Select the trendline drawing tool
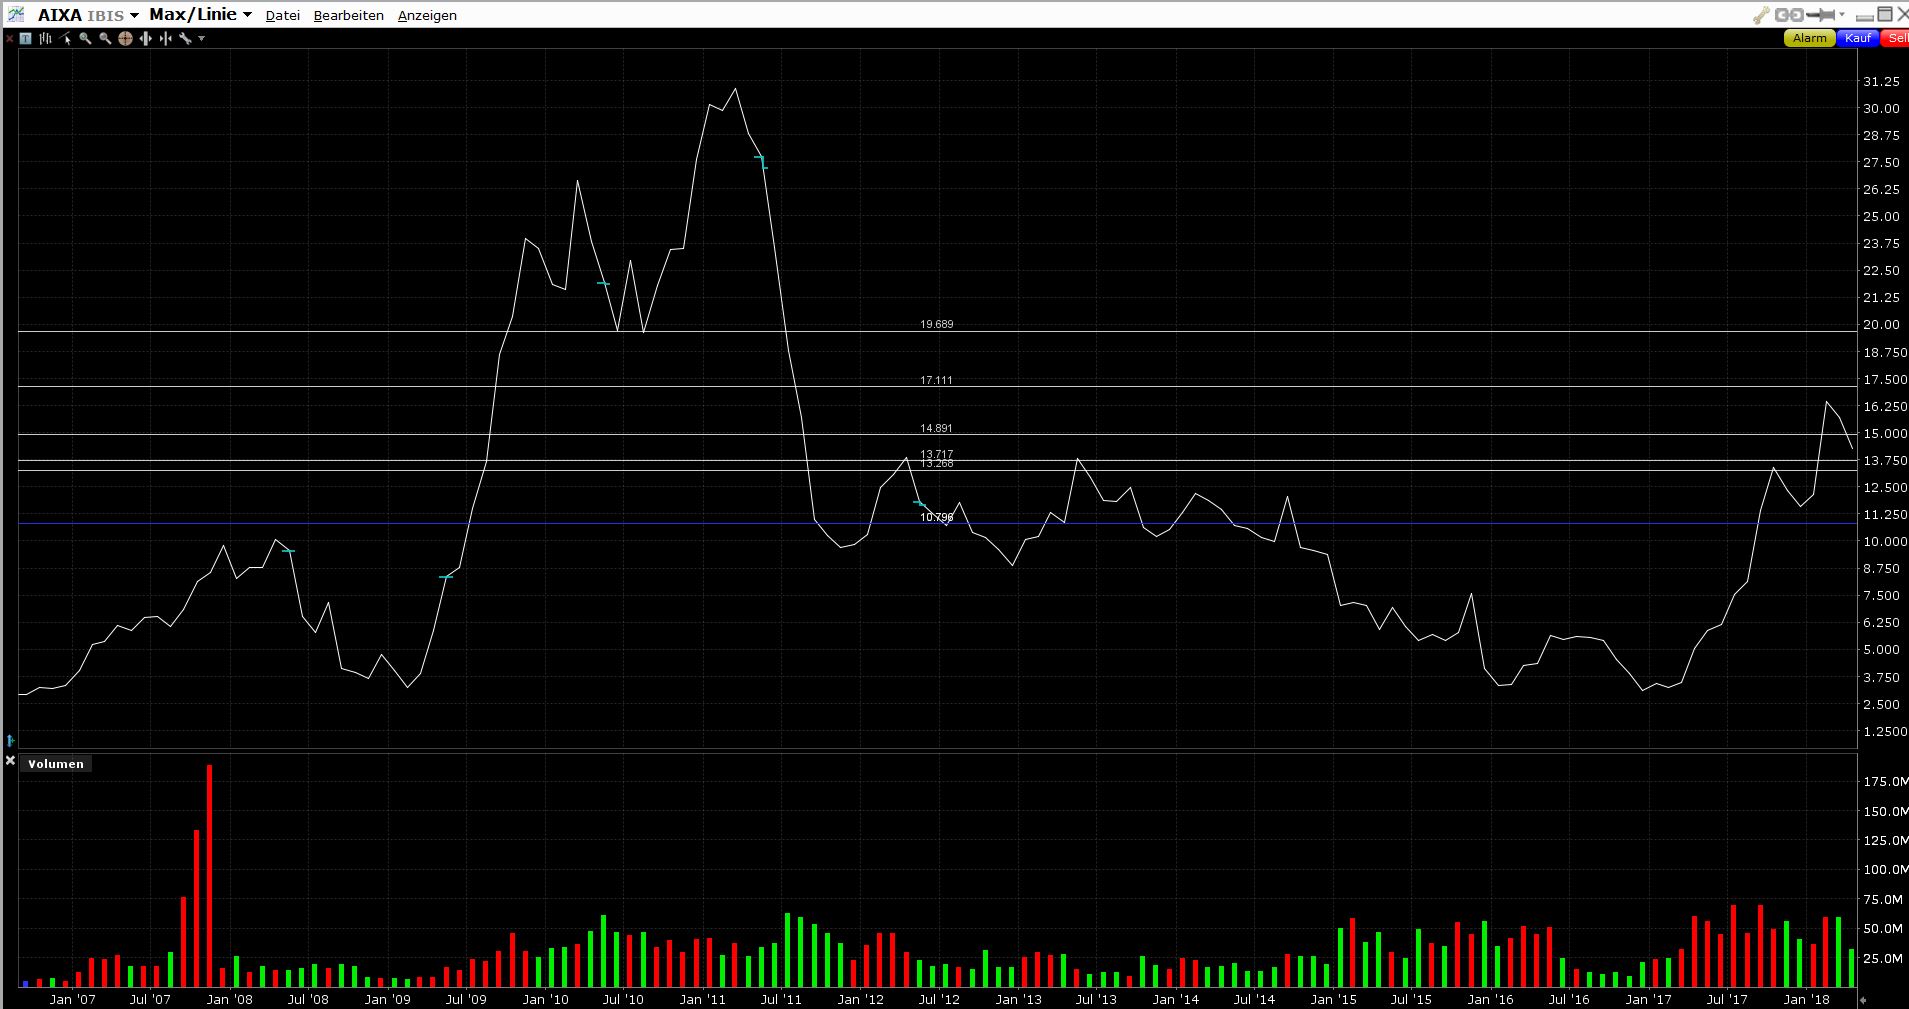Viewport: 1909px width, 1009px height. tap(66, 39)
